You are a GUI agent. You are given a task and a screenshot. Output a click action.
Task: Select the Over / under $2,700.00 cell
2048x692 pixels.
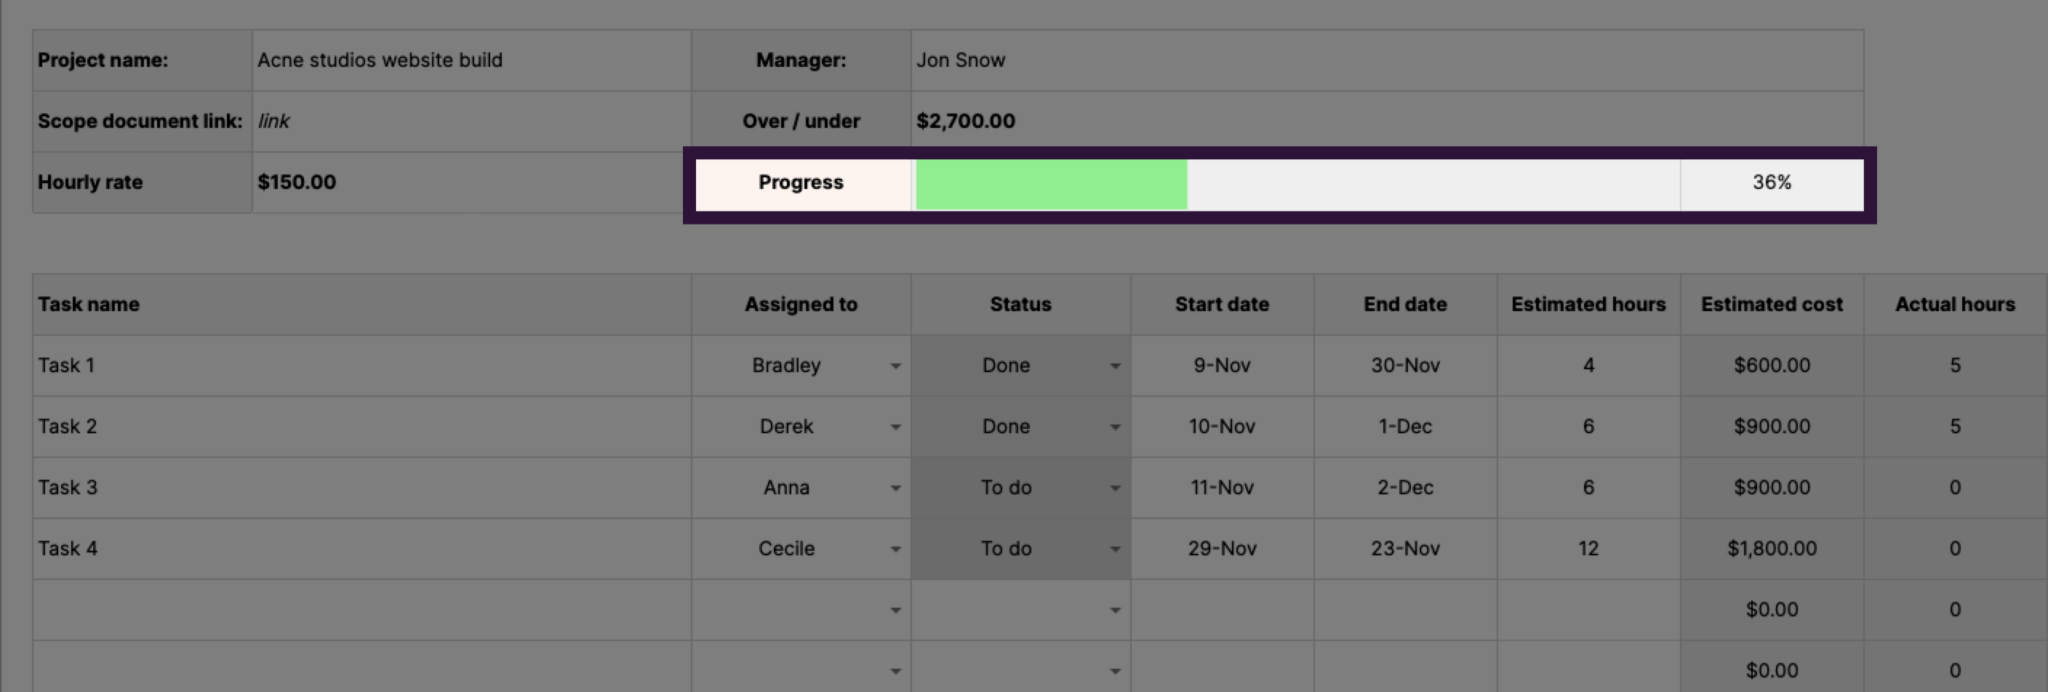[x=1386, y=121]
